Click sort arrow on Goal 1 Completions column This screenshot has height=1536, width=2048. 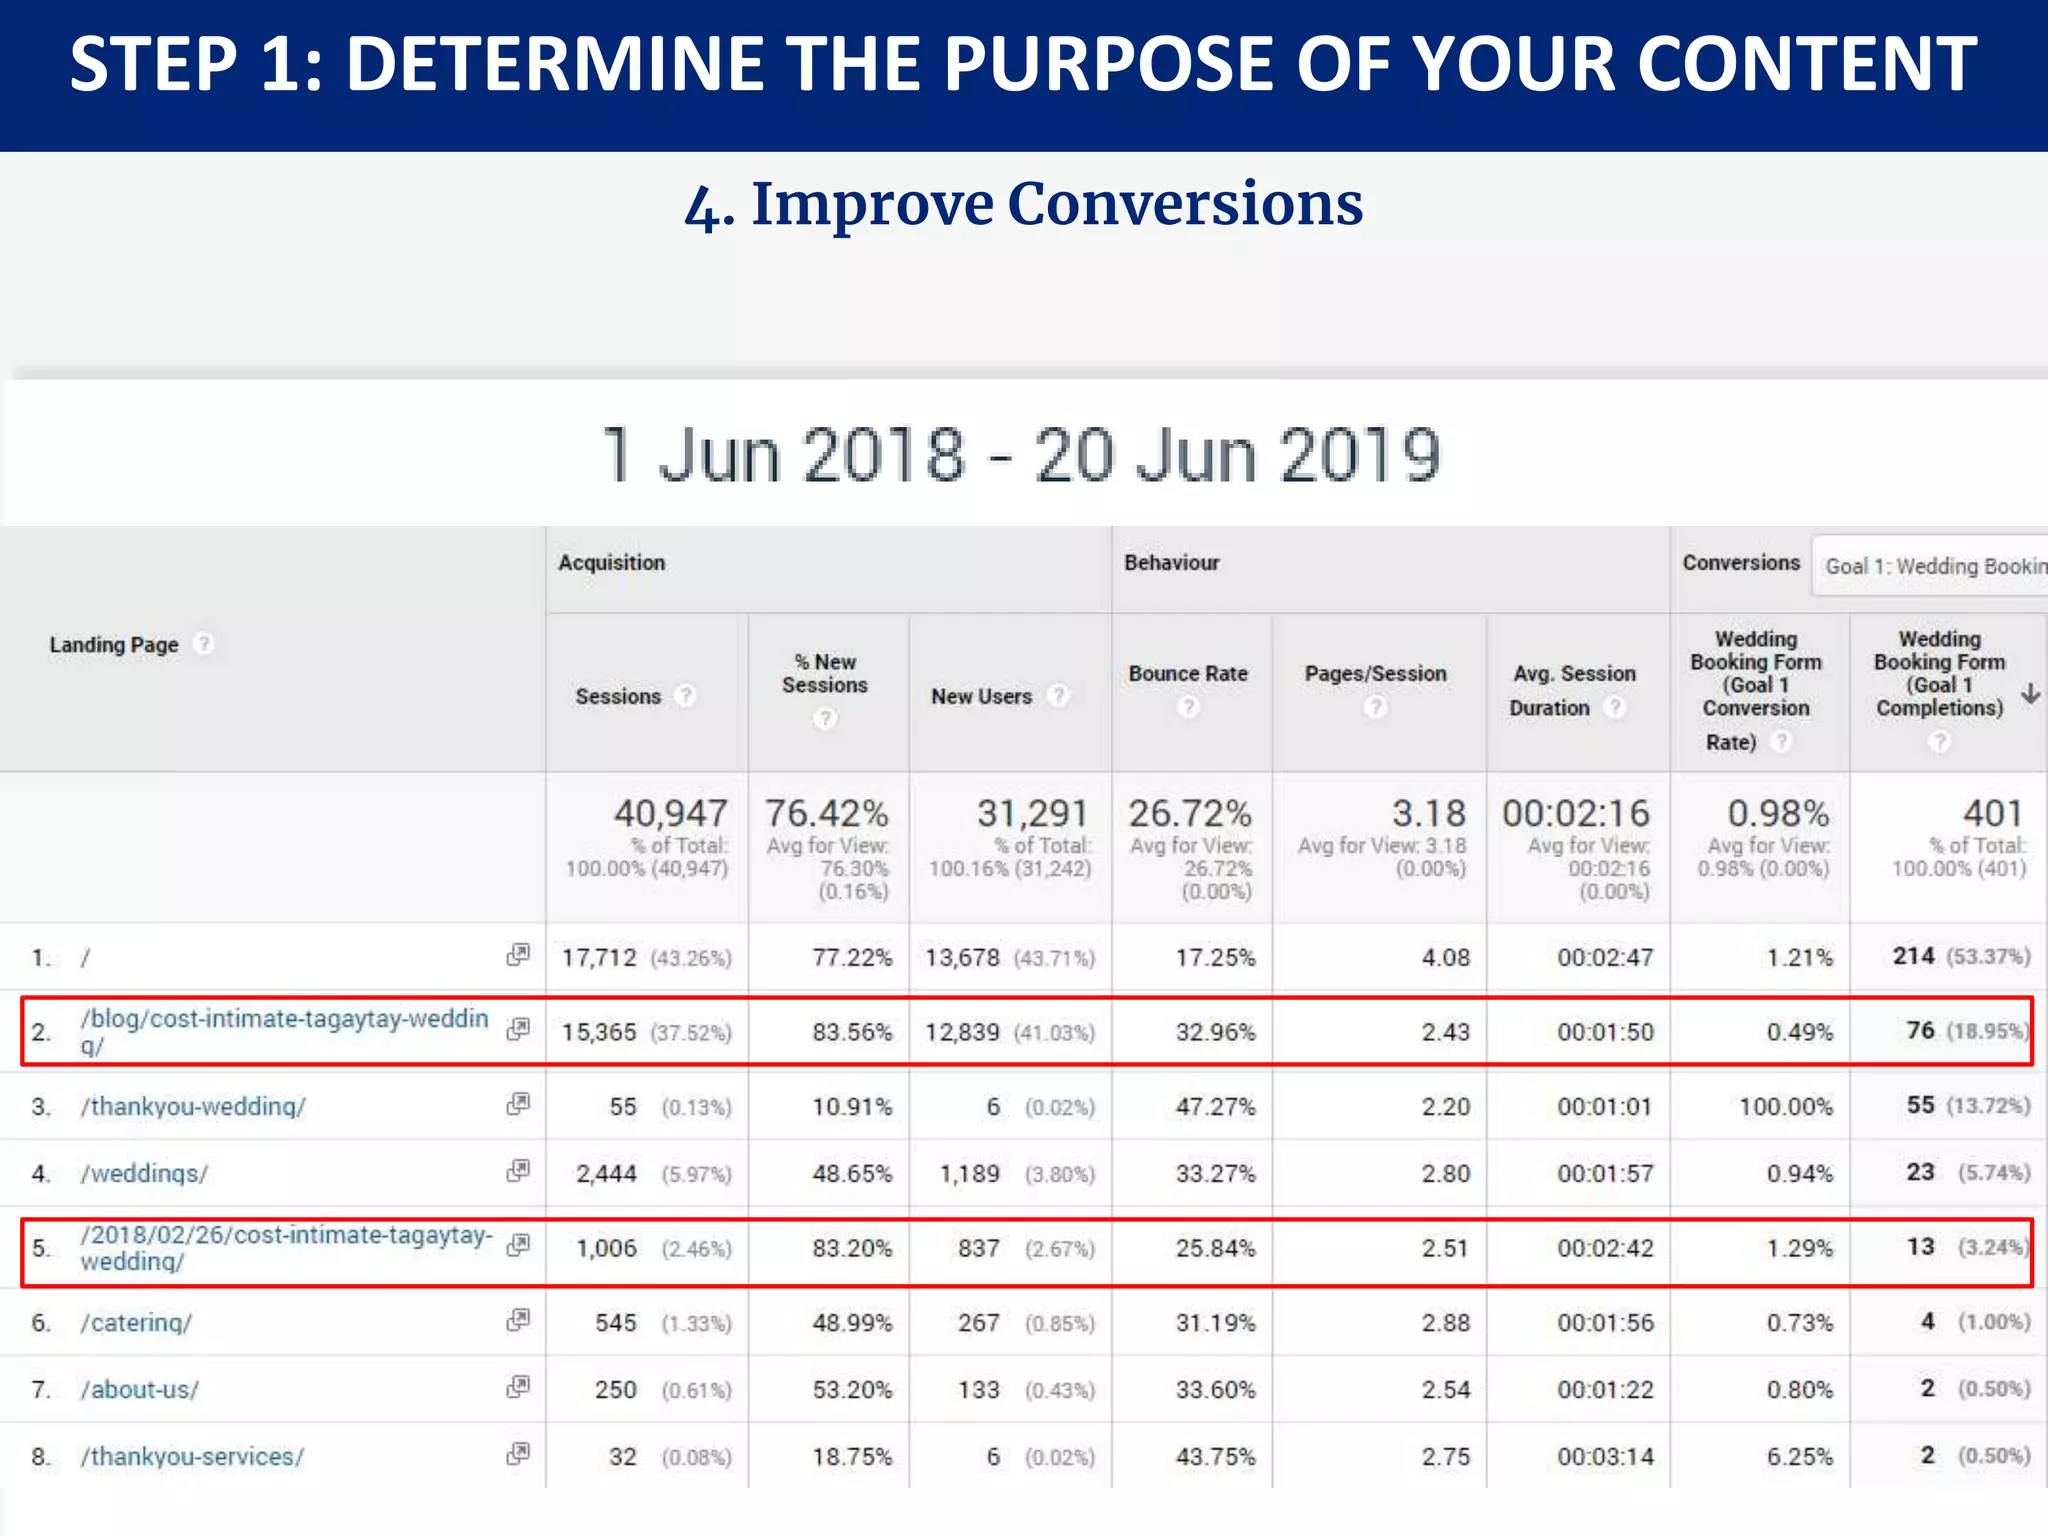(2030, 693)
